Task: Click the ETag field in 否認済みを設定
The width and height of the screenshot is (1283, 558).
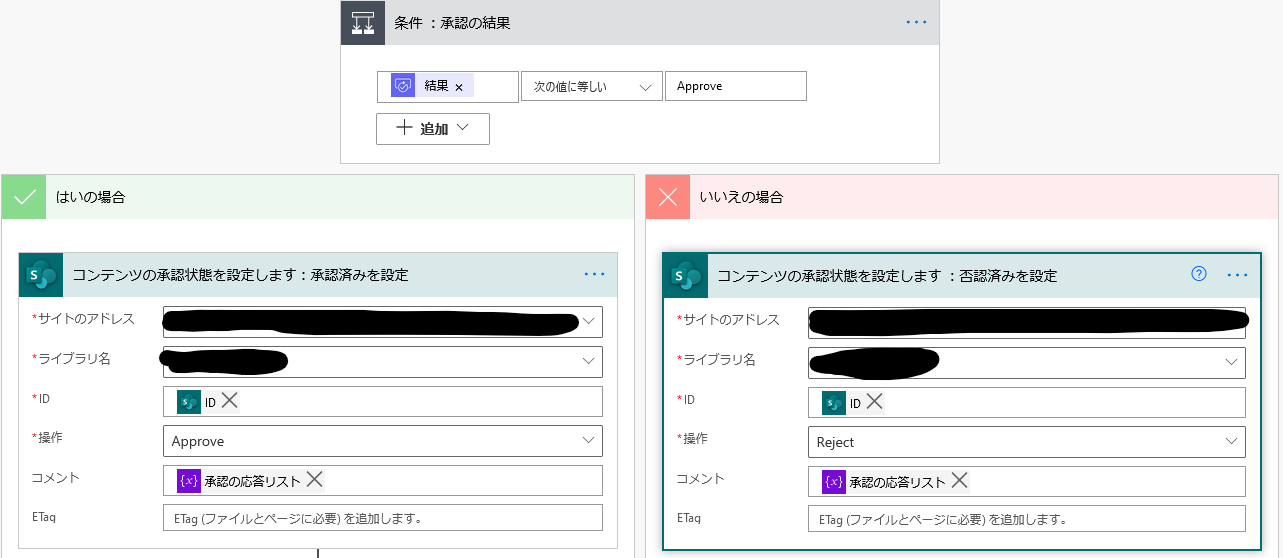Action: click(x=1027, y=519)
